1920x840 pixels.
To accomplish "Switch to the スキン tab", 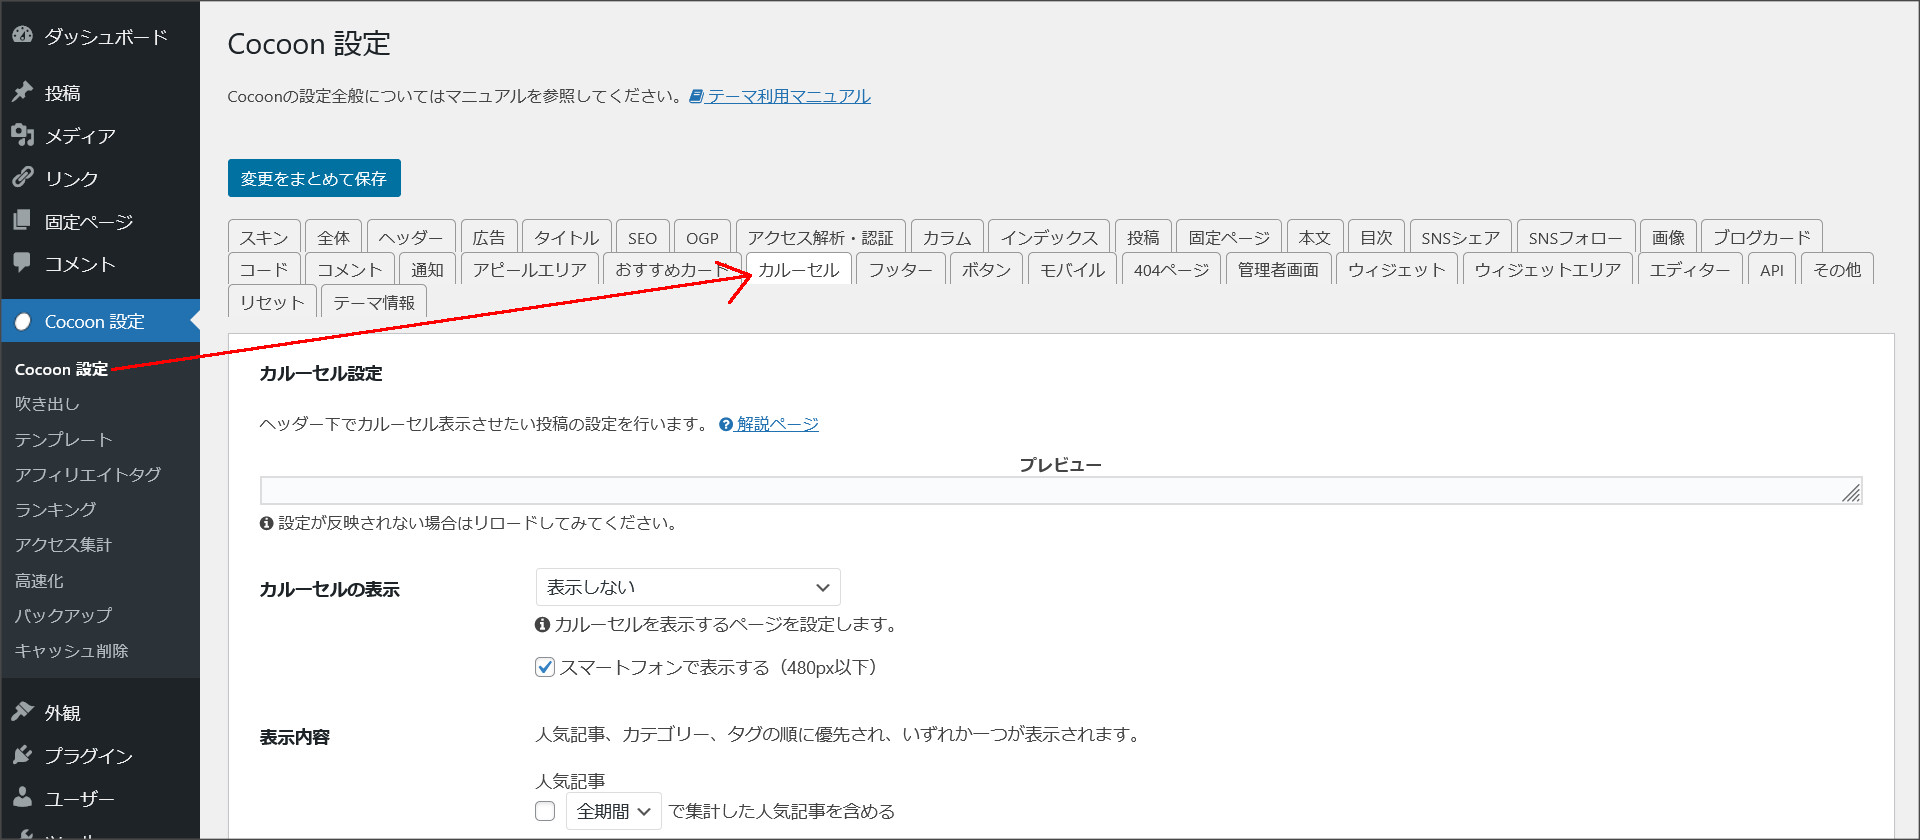I will click(x=264, y=237).
